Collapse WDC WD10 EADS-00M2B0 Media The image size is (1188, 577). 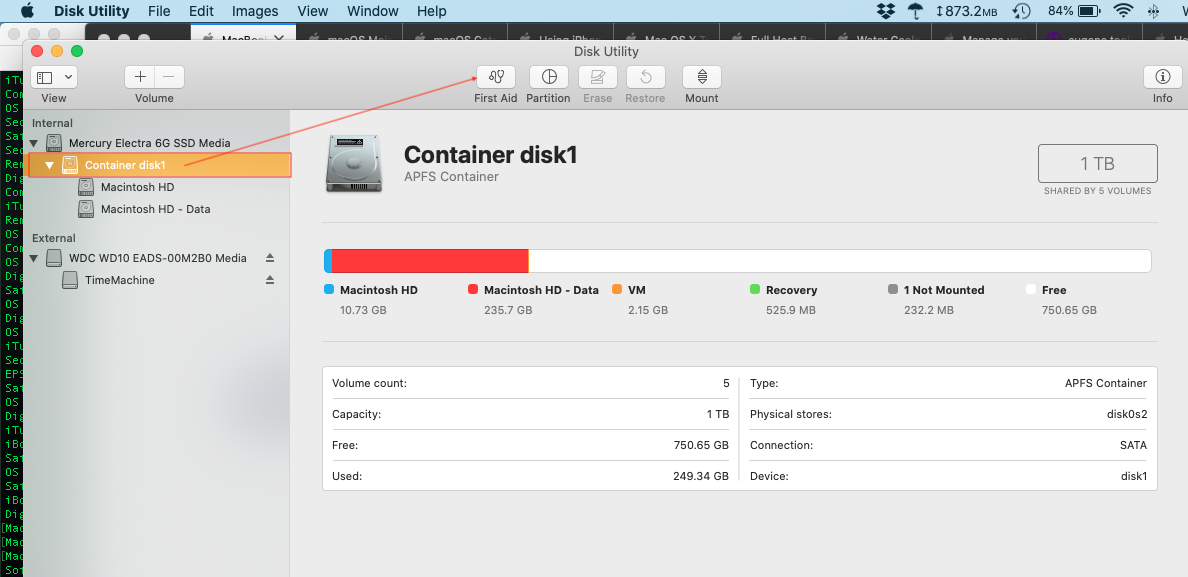(33, 258)
